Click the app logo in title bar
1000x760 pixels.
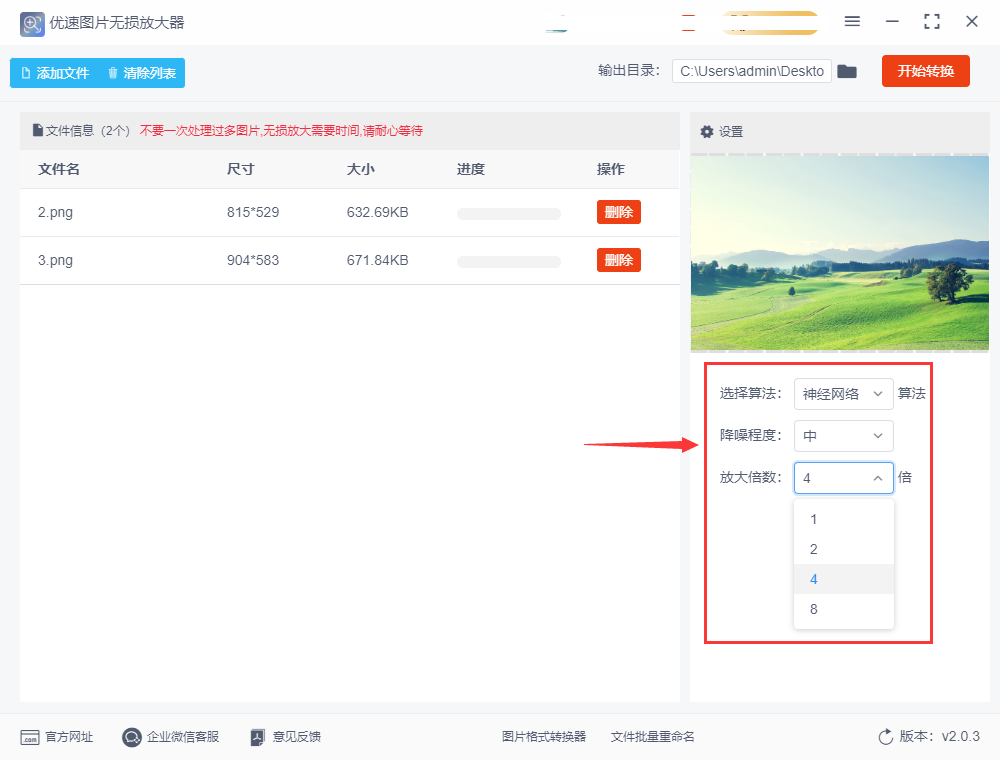pos(32,22)
